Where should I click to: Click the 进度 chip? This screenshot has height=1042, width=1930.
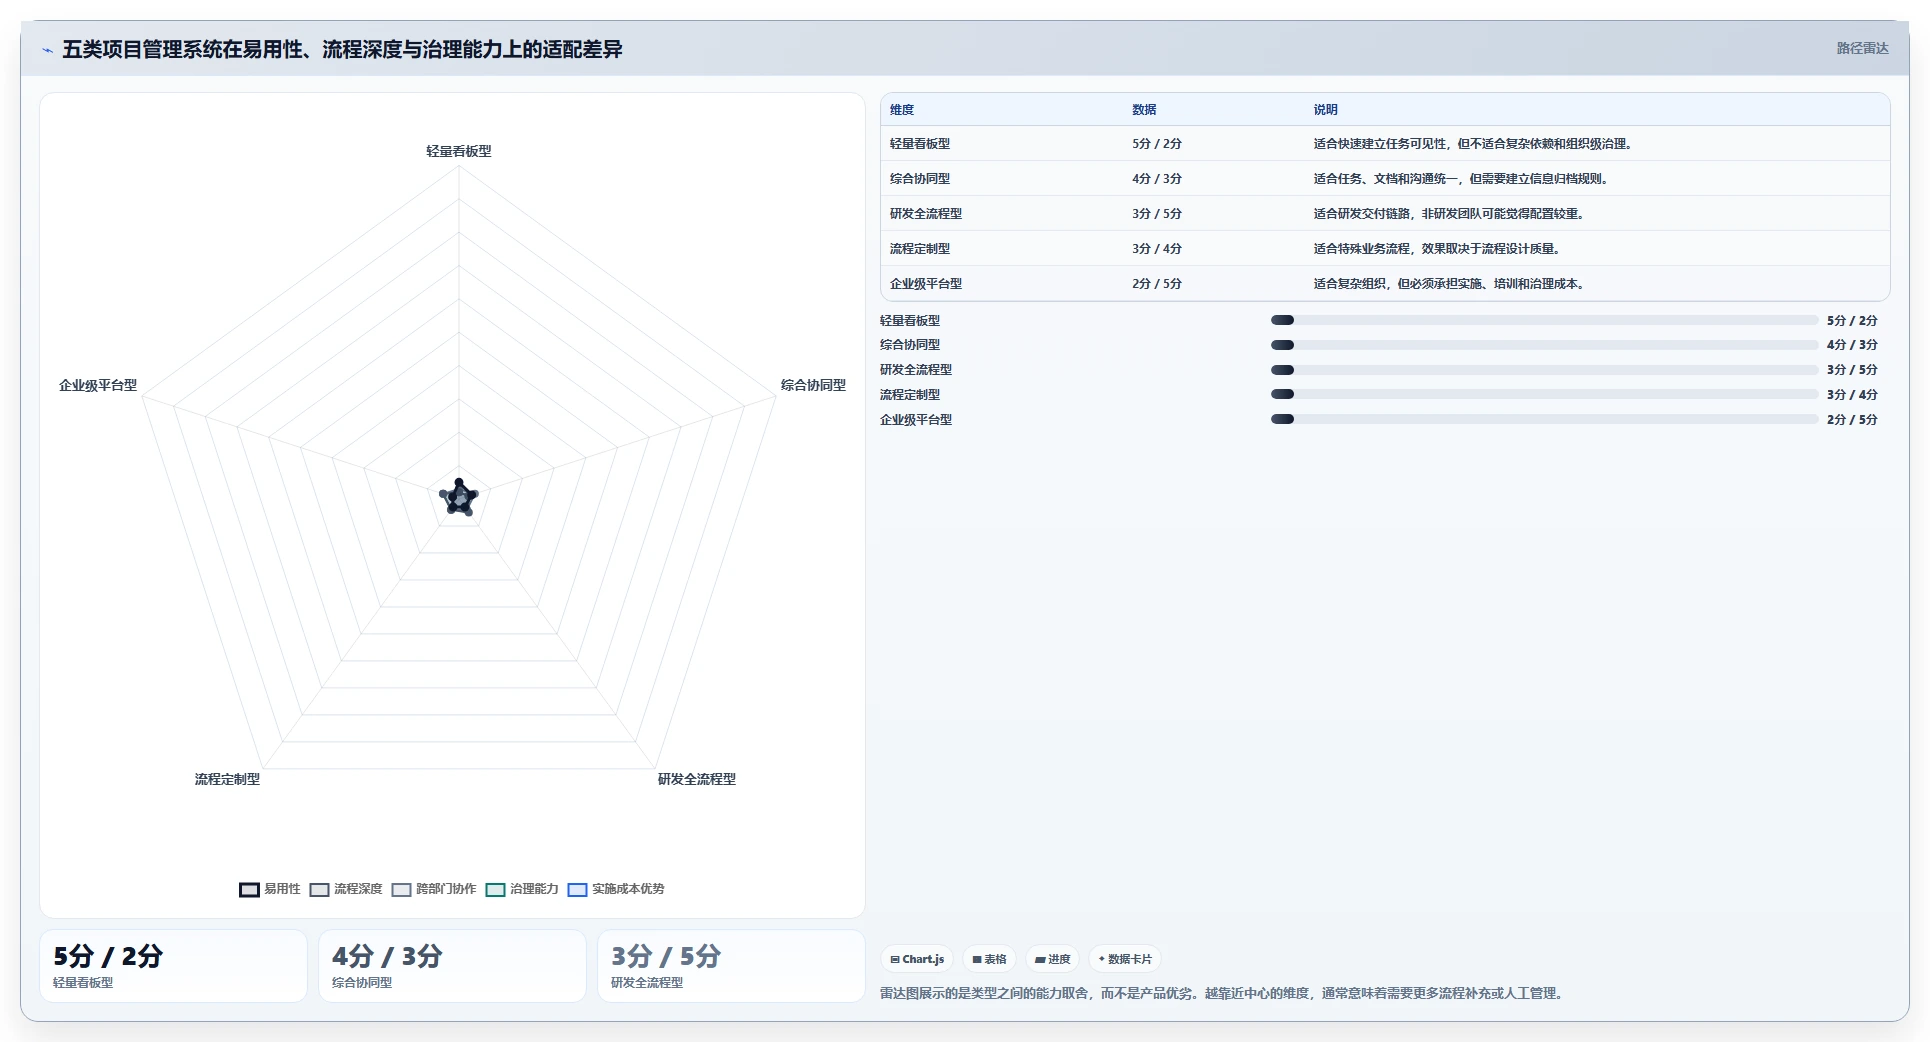tap(1053, 959)
